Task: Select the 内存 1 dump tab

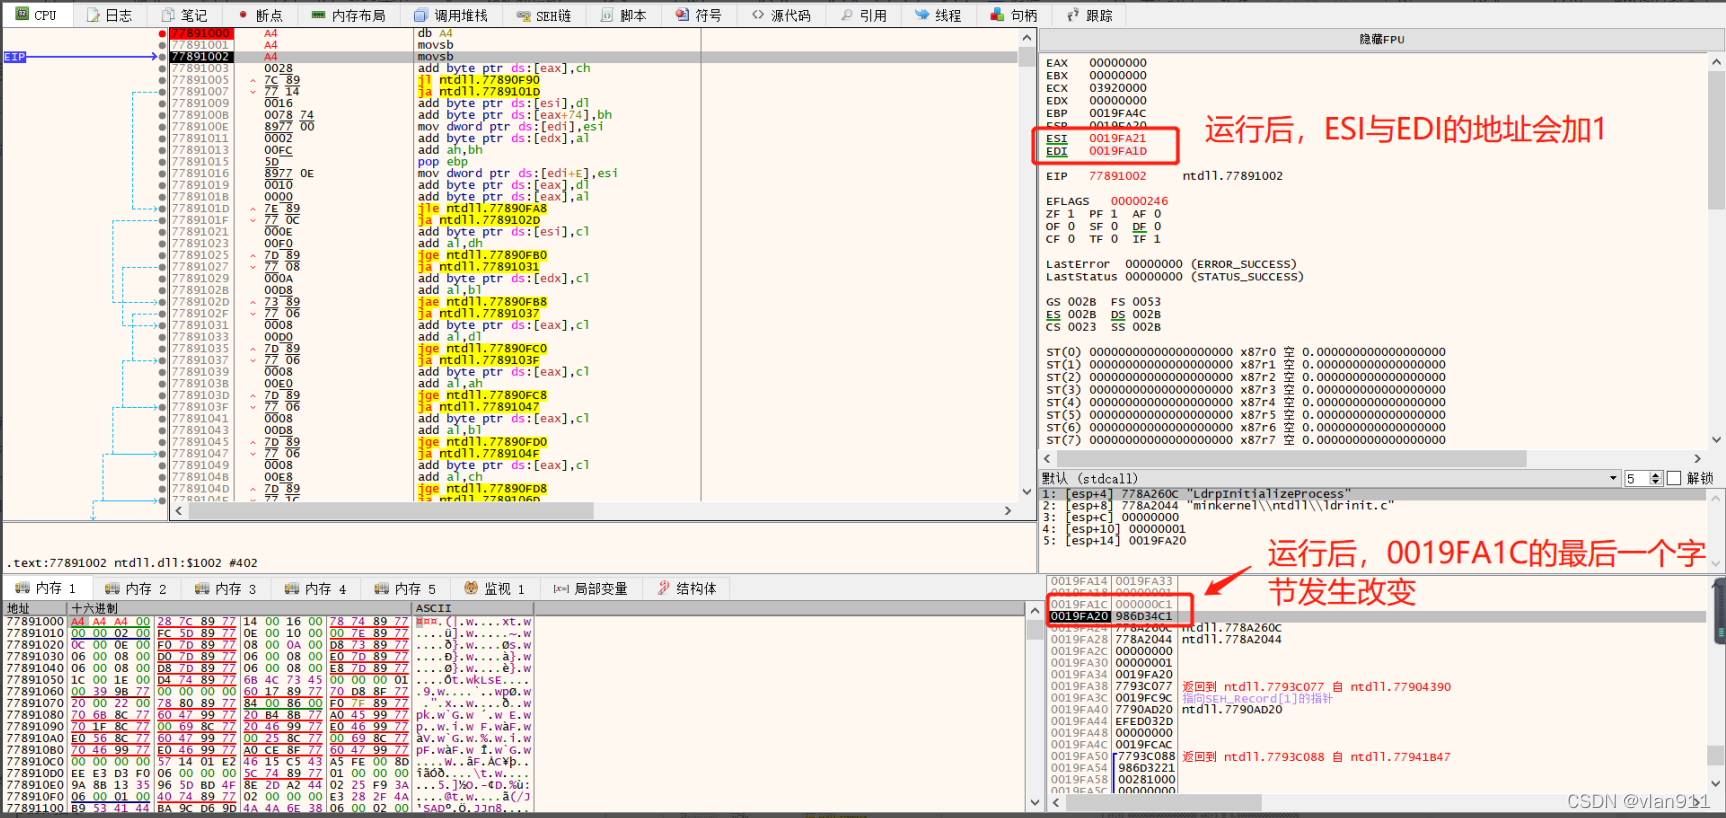Action: pos(46,588)
